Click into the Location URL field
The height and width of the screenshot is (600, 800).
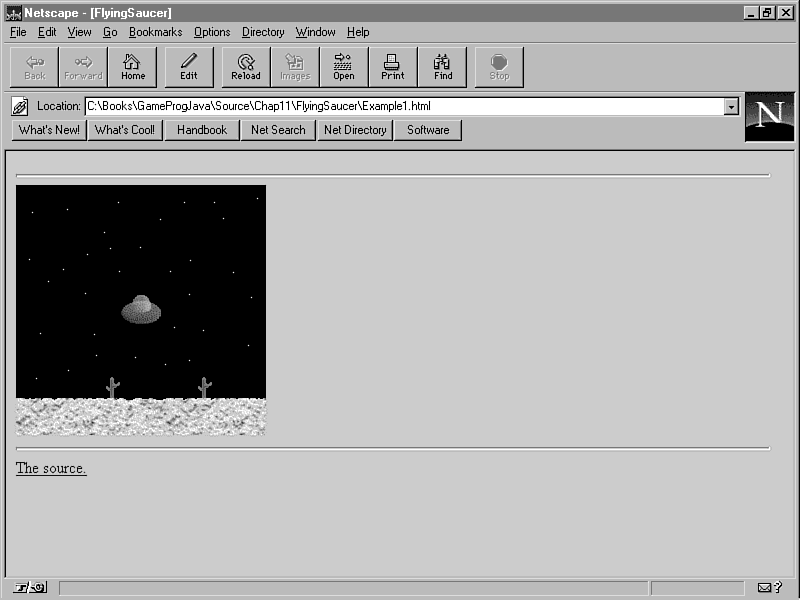coord(400,106)
